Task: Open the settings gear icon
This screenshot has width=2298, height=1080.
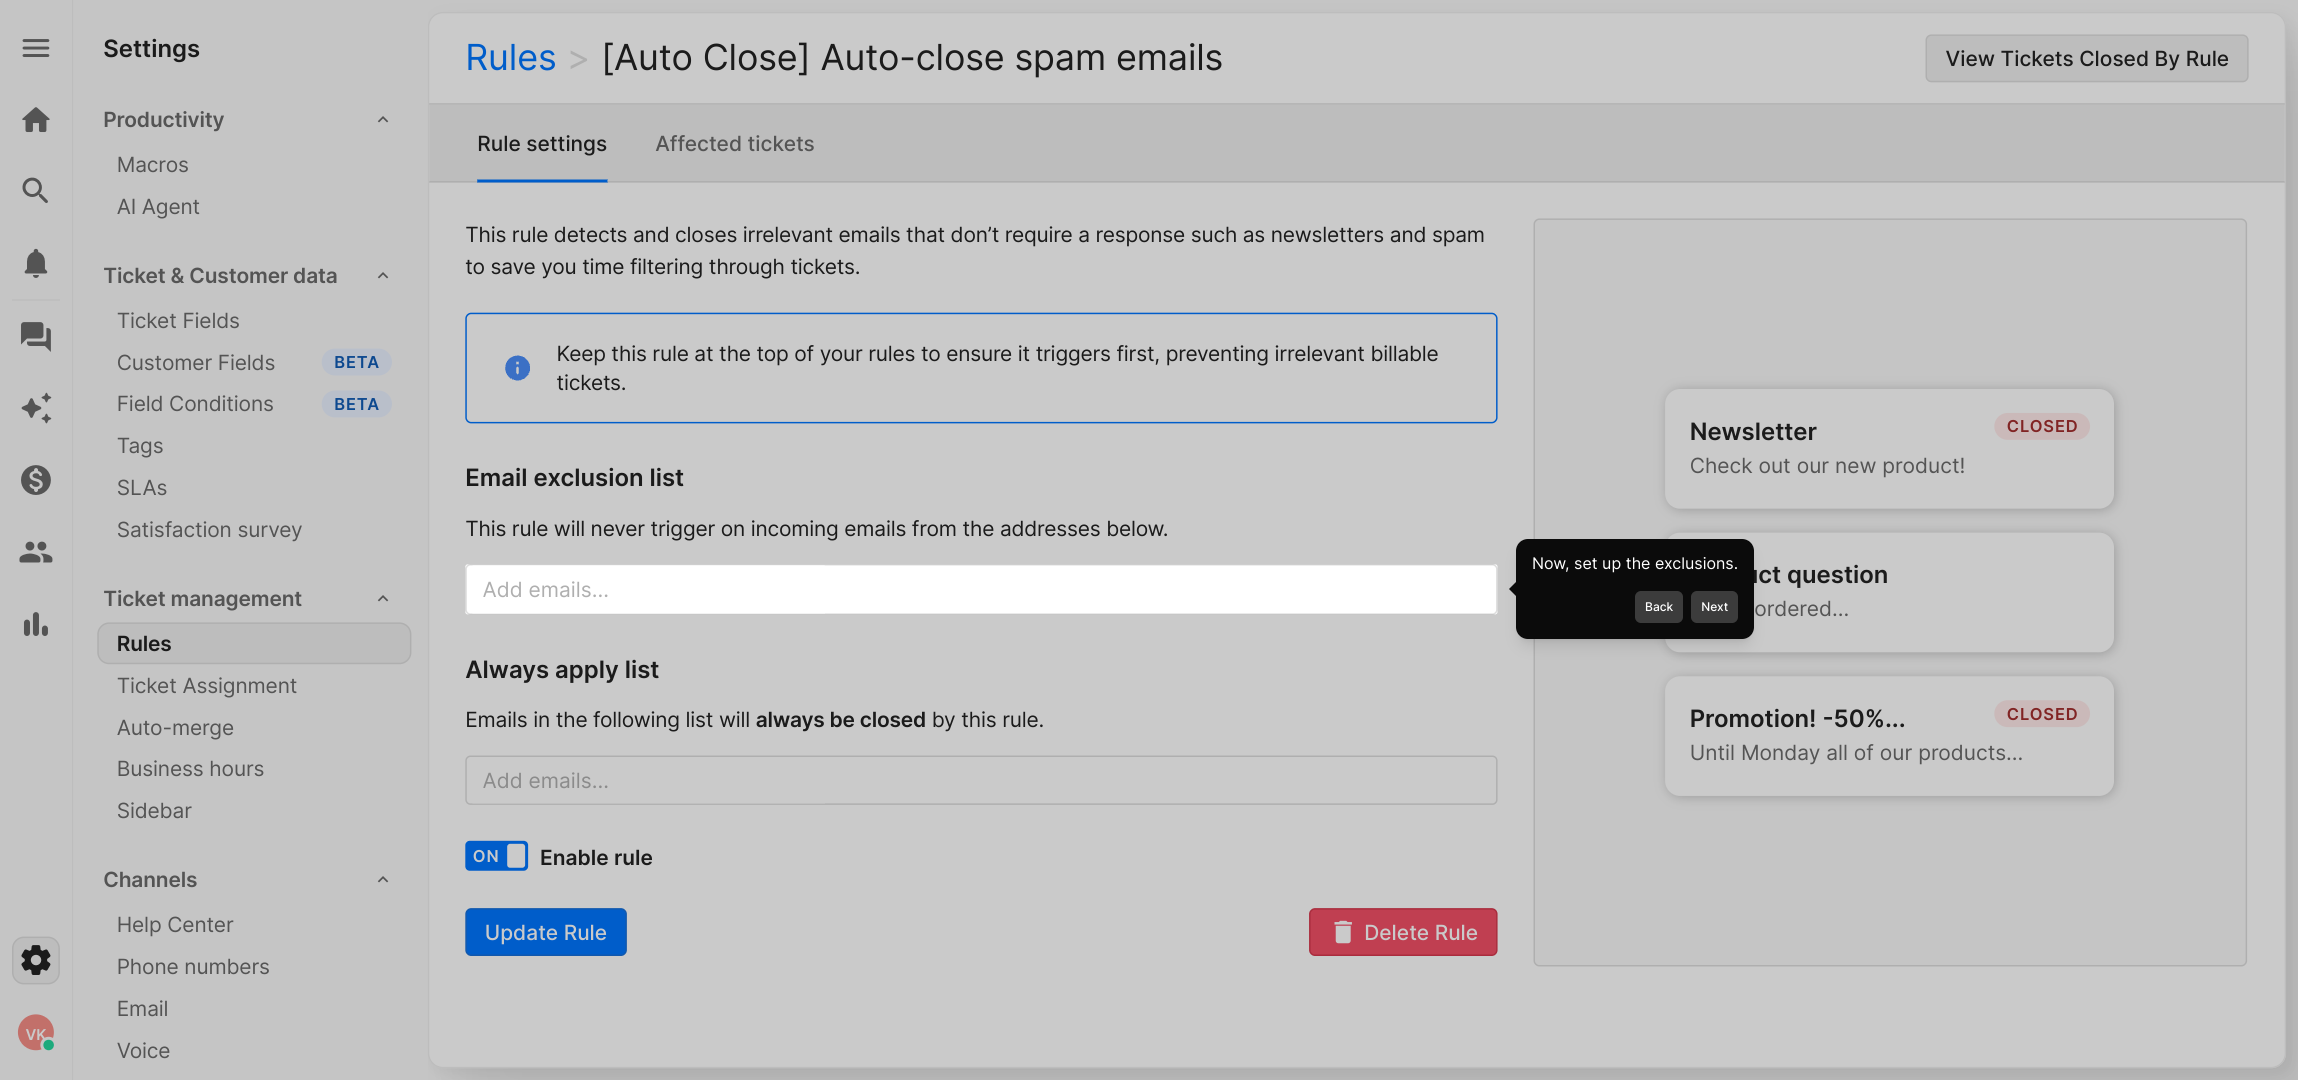Action: [36, 960]
